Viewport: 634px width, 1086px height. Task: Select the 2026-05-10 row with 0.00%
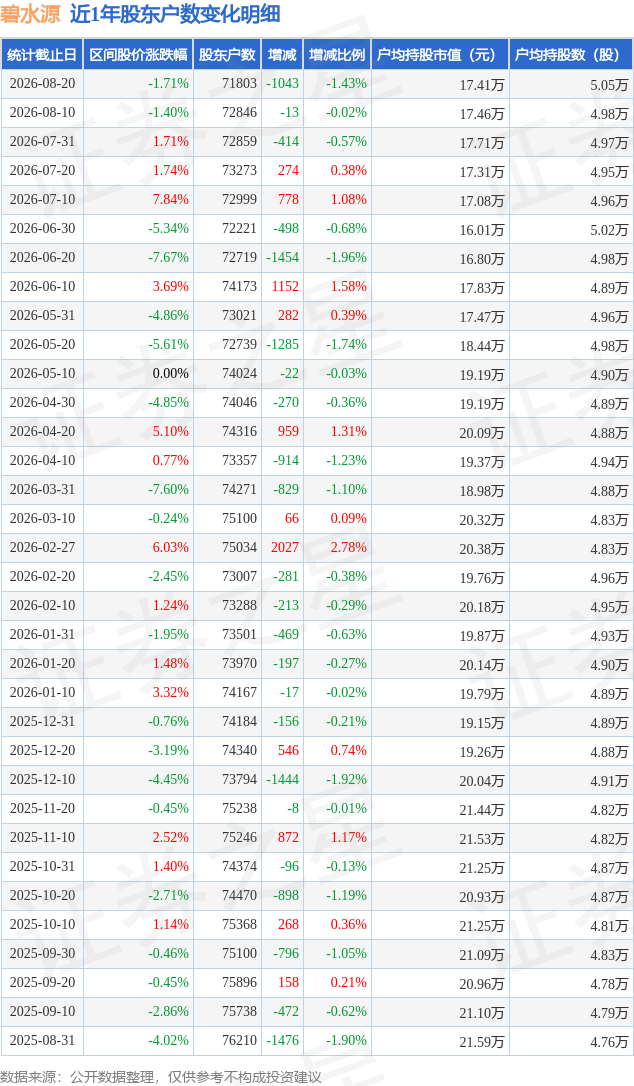point(317,373)
